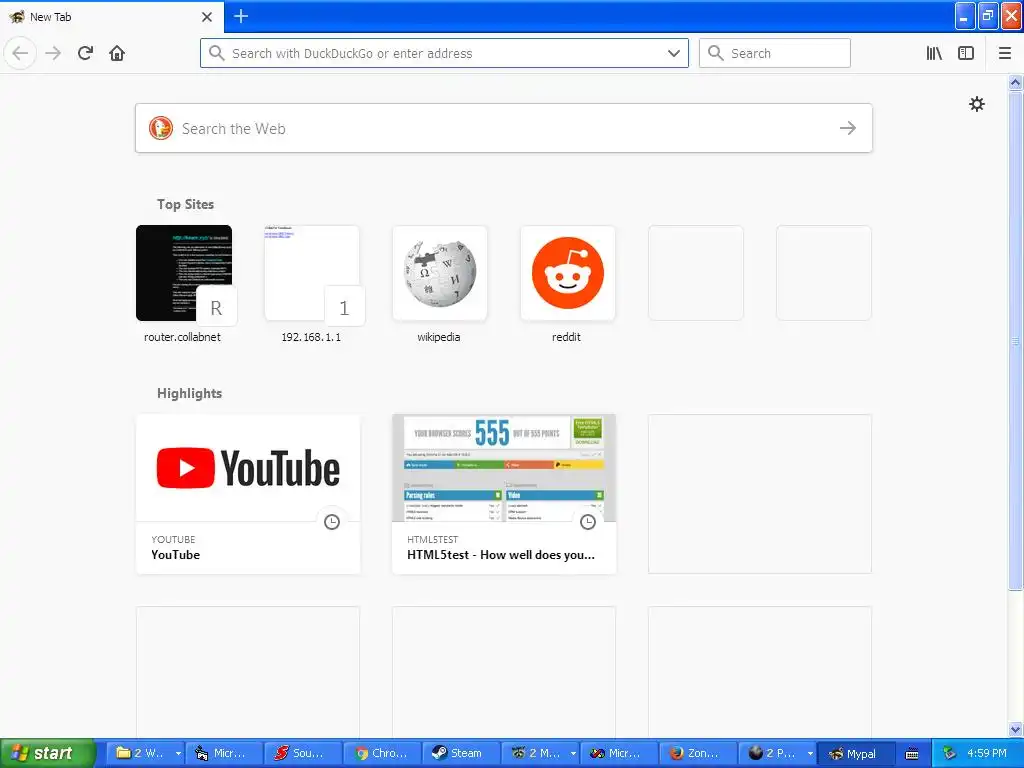Screen dimensions: 1024x768
Task: Select the New Tab tab
Action: tap(111, 17)
